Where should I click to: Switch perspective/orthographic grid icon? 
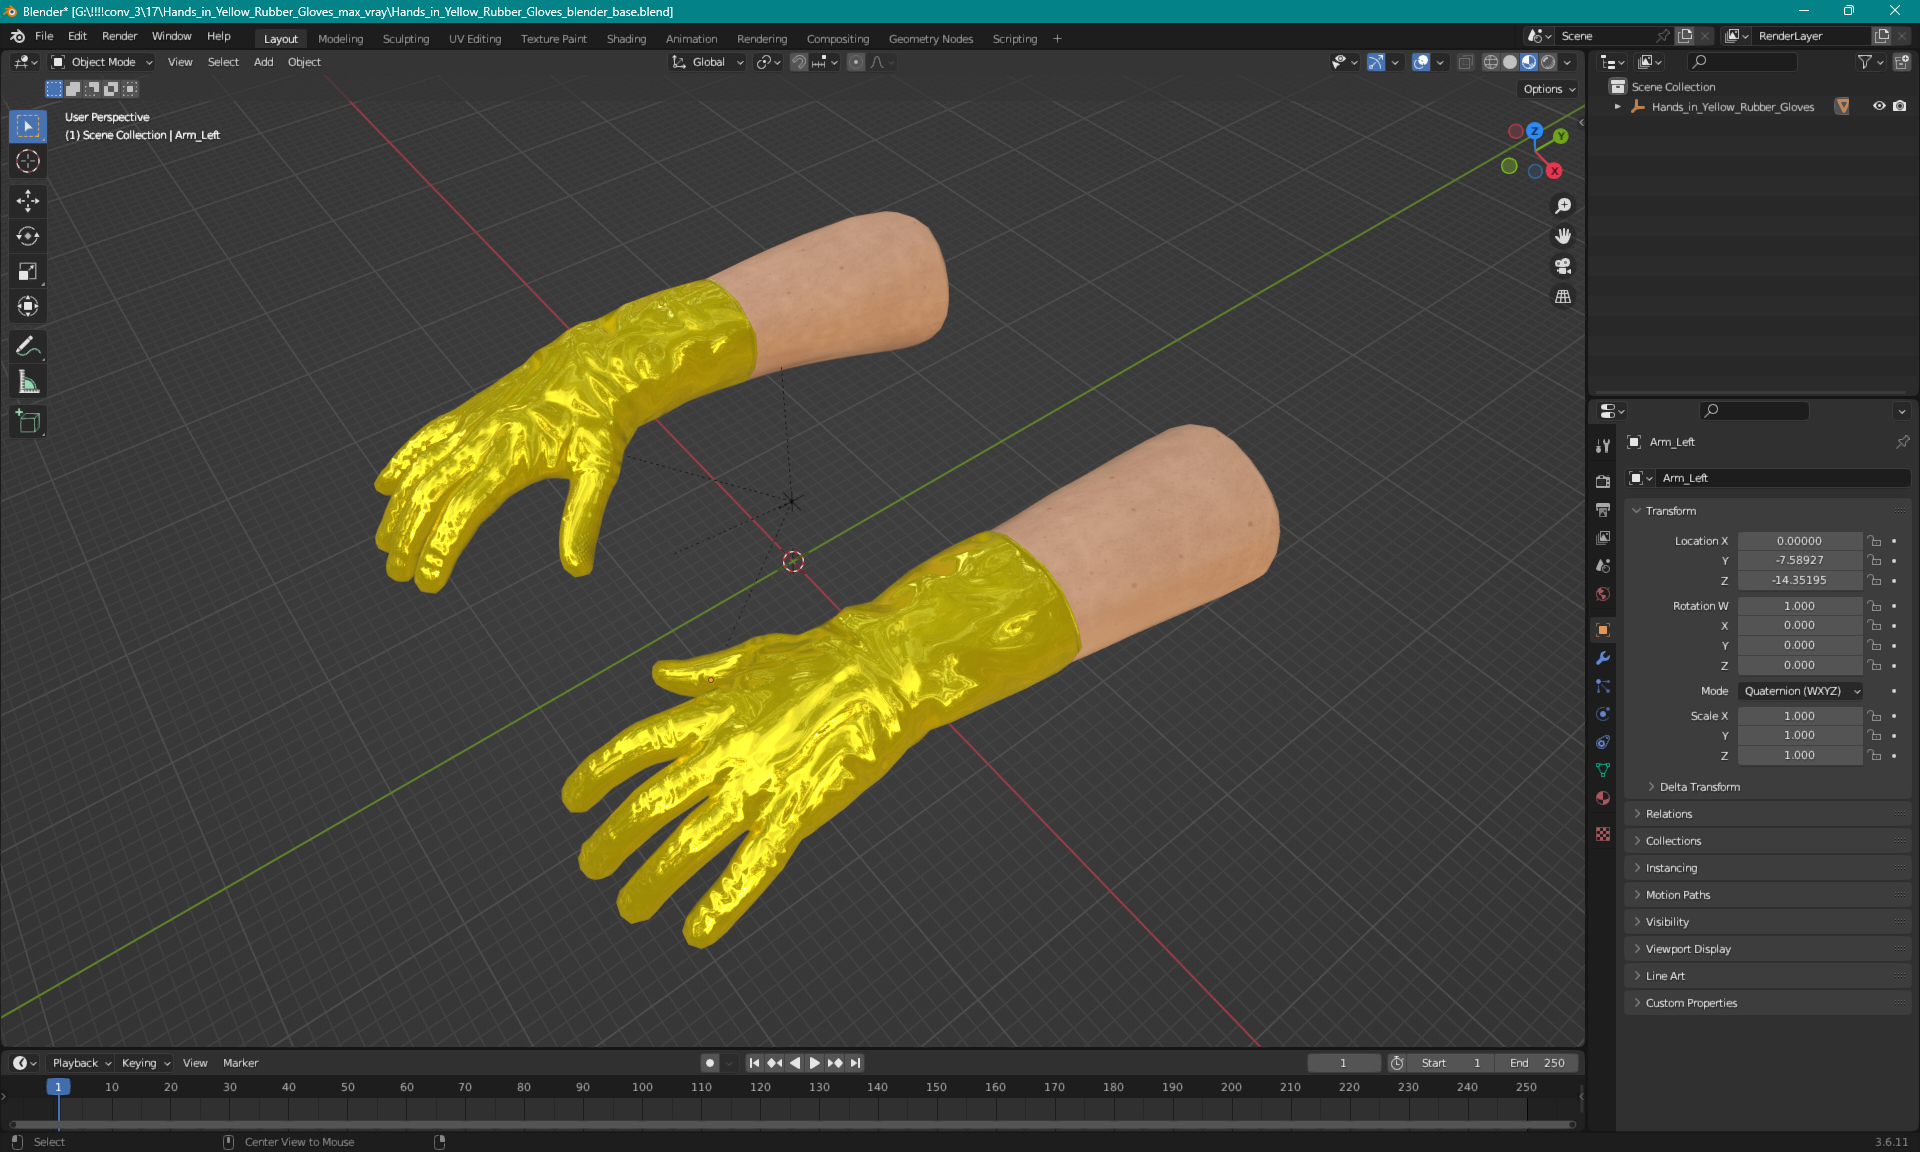[1562, 297]
